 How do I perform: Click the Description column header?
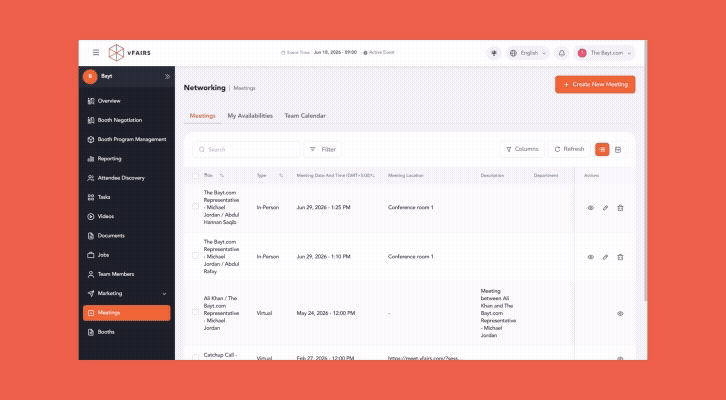coord(492,175)
